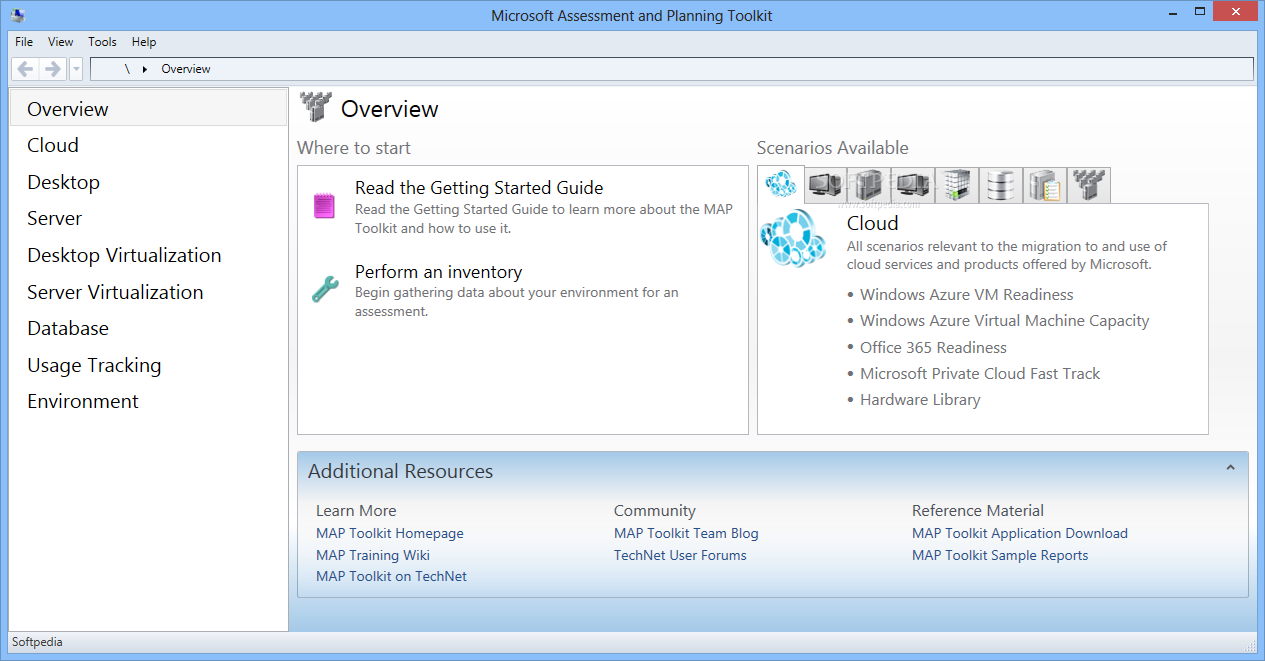Click the Microsoft Private Cloud Fast Track scenario

point(980,373)
